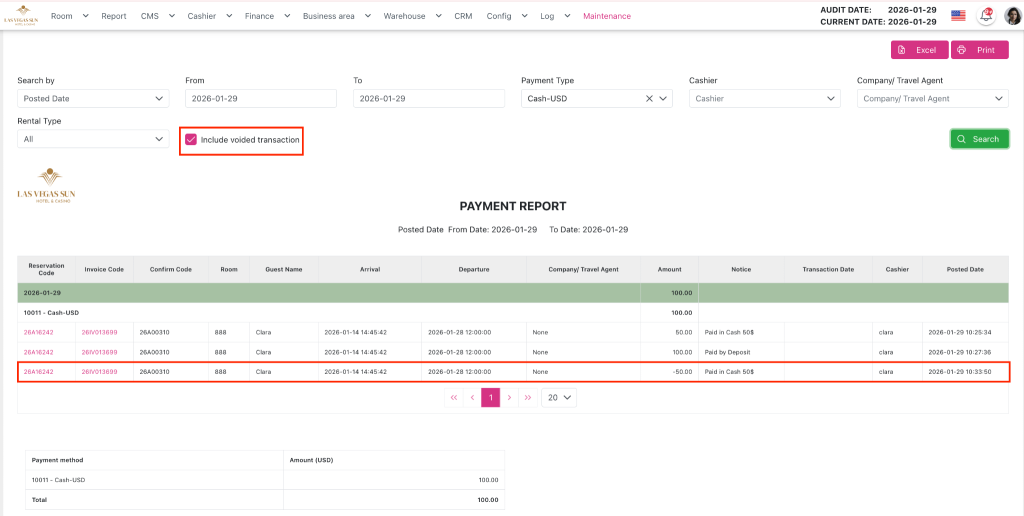The width and height of the screenshot is (1024, 516).
Task: Open the Finance menu
Action: click(266, 16)
